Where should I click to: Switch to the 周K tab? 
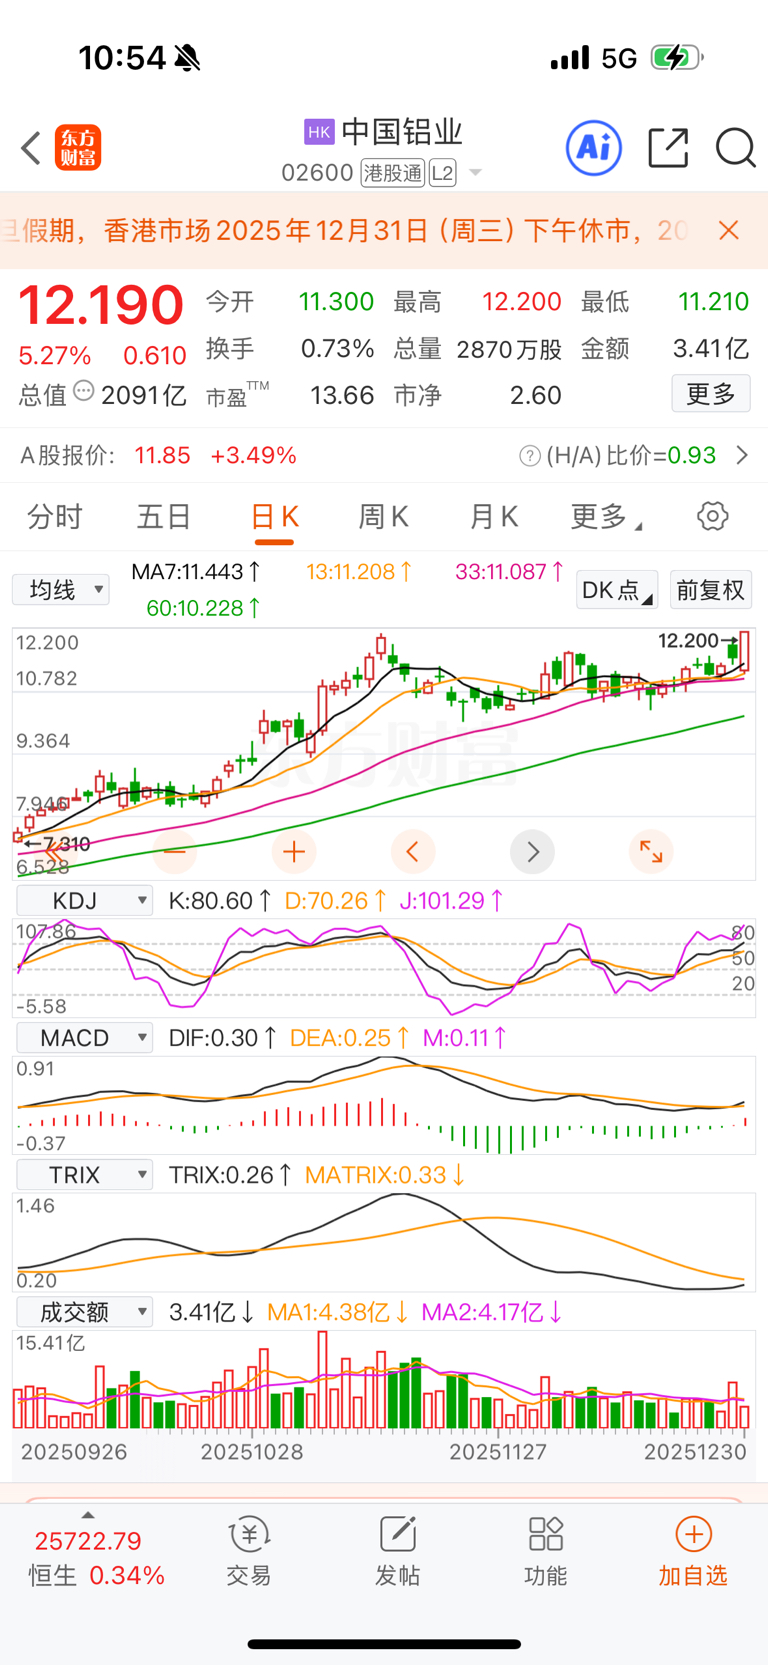(383, 517)
